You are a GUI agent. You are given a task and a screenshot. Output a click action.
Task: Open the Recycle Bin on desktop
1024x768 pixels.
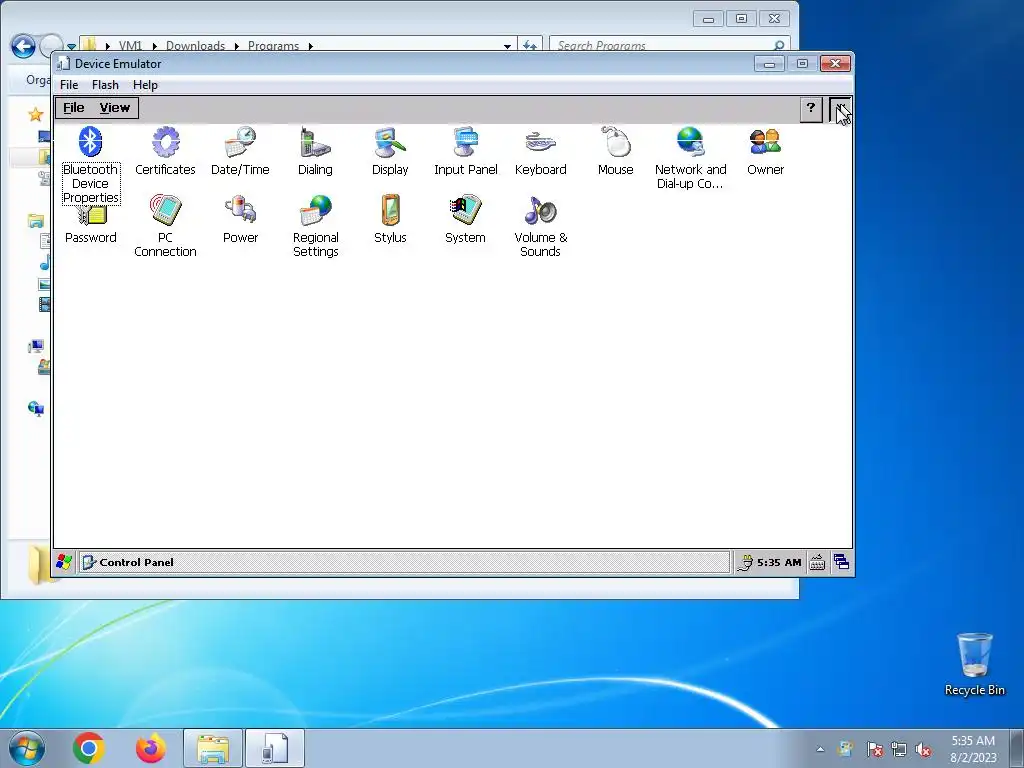[974, 664]
